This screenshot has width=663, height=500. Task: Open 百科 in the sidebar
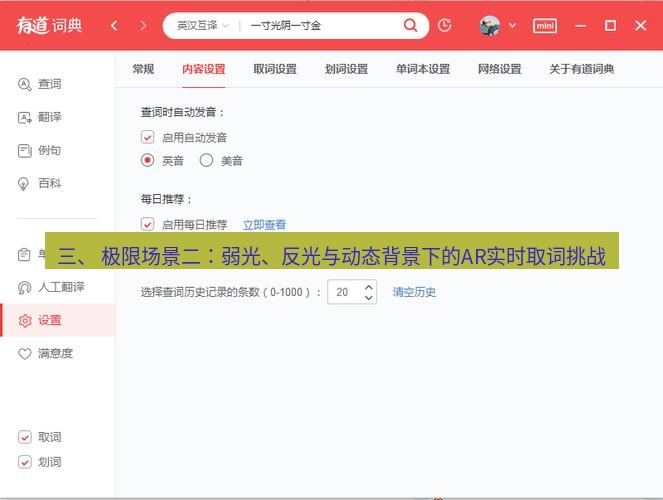click(x=40, y=183)
